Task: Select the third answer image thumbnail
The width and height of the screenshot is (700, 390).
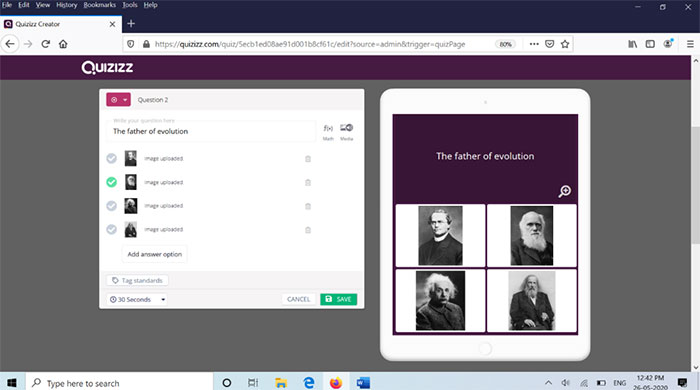Action: click(x=130, y=206)
